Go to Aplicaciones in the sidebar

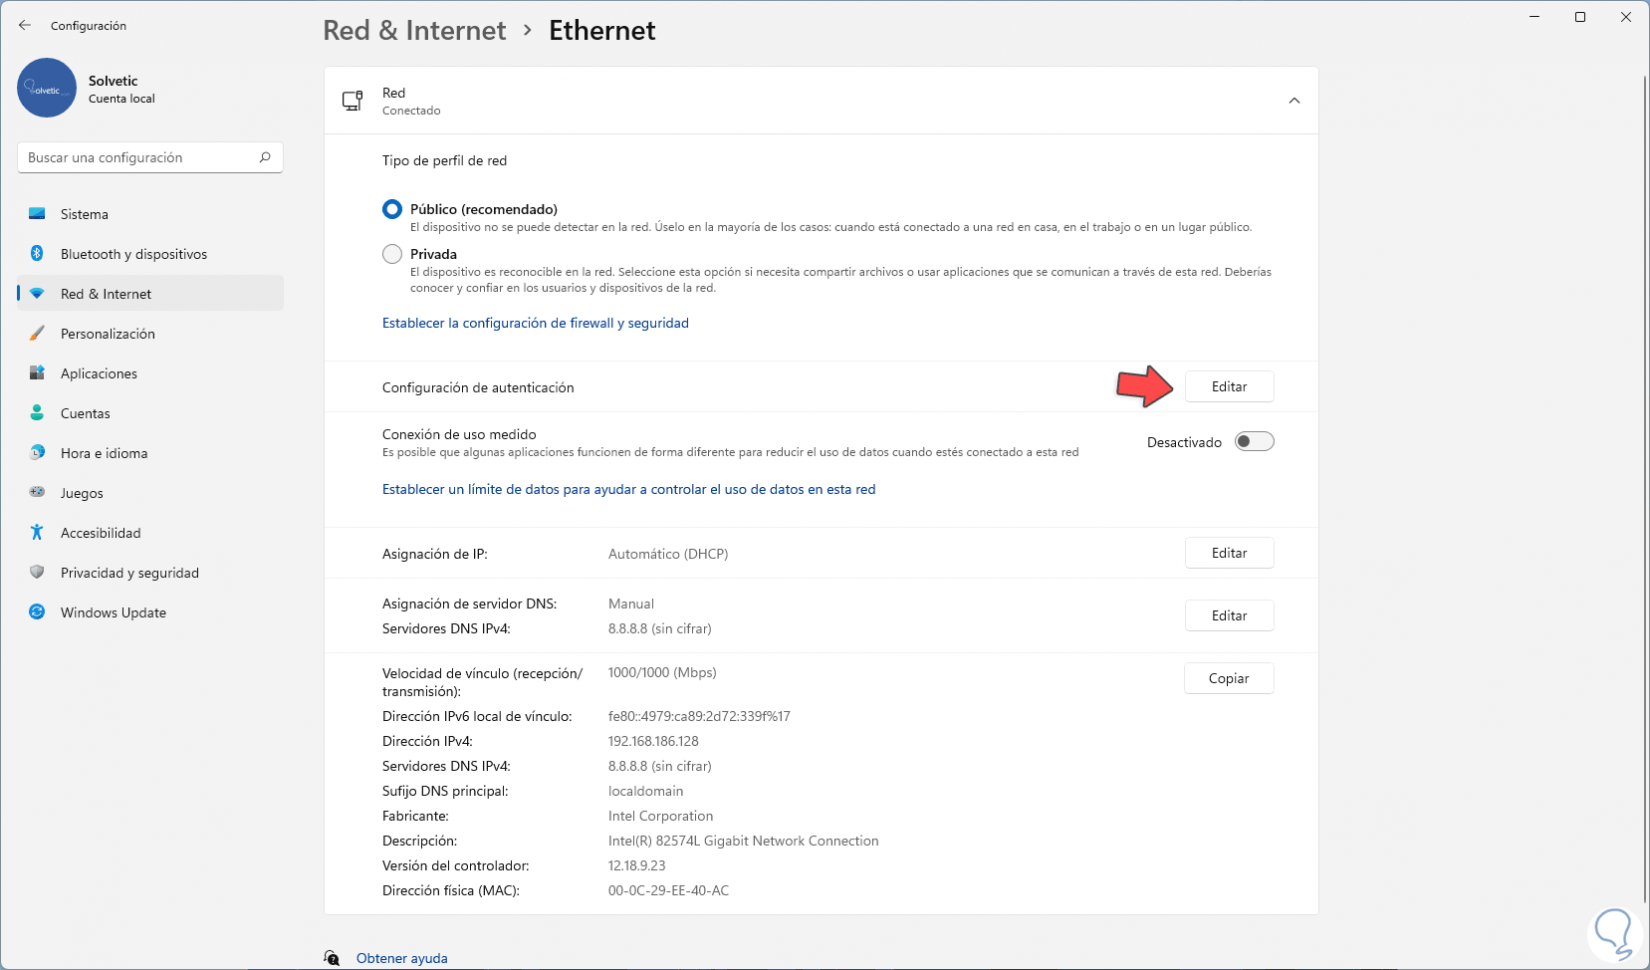(98, 373)
